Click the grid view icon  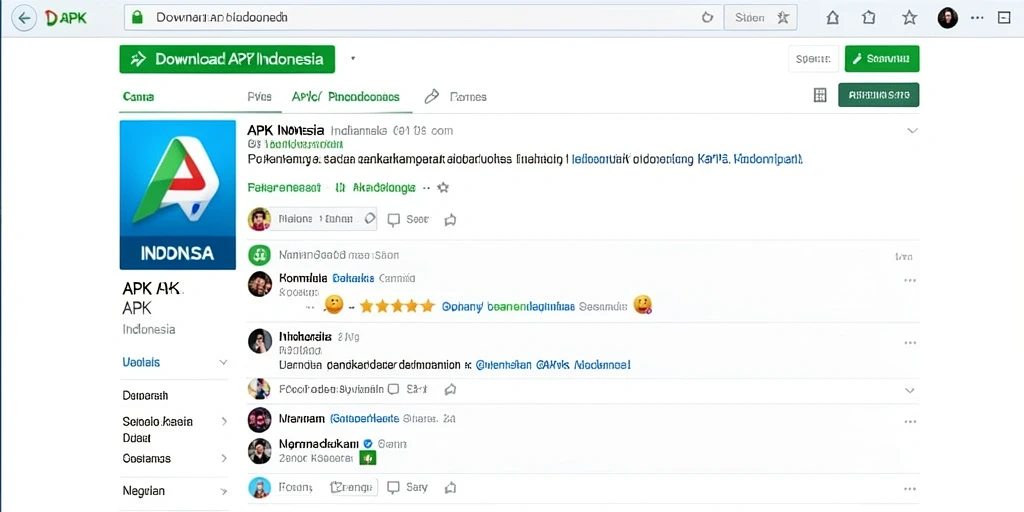pos(820,95)
